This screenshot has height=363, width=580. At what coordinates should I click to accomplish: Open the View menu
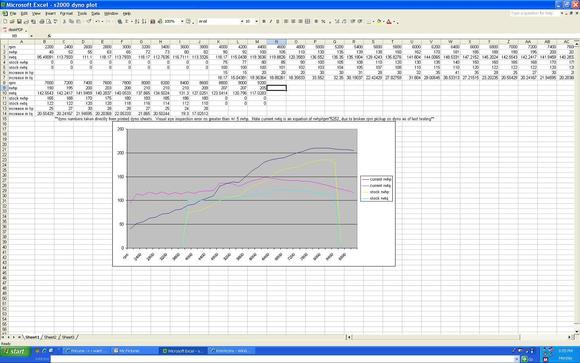click(x=36, y=13)
